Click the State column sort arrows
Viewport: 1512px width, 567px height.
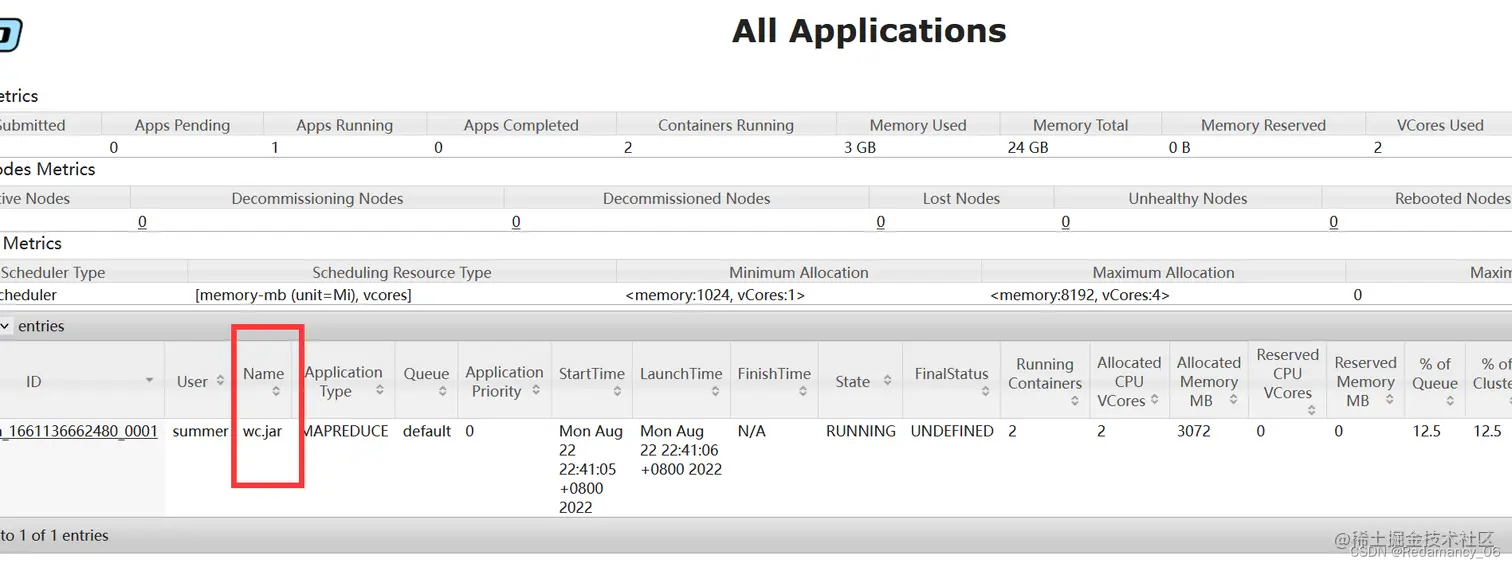point(886,381)
